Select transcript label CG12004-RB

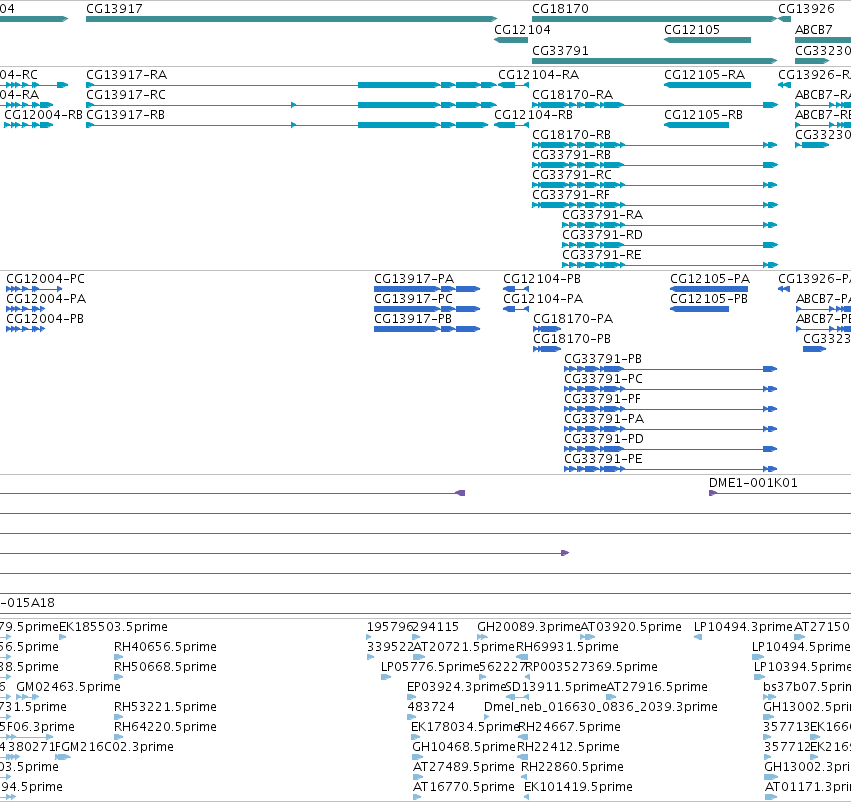click(43, 115)
